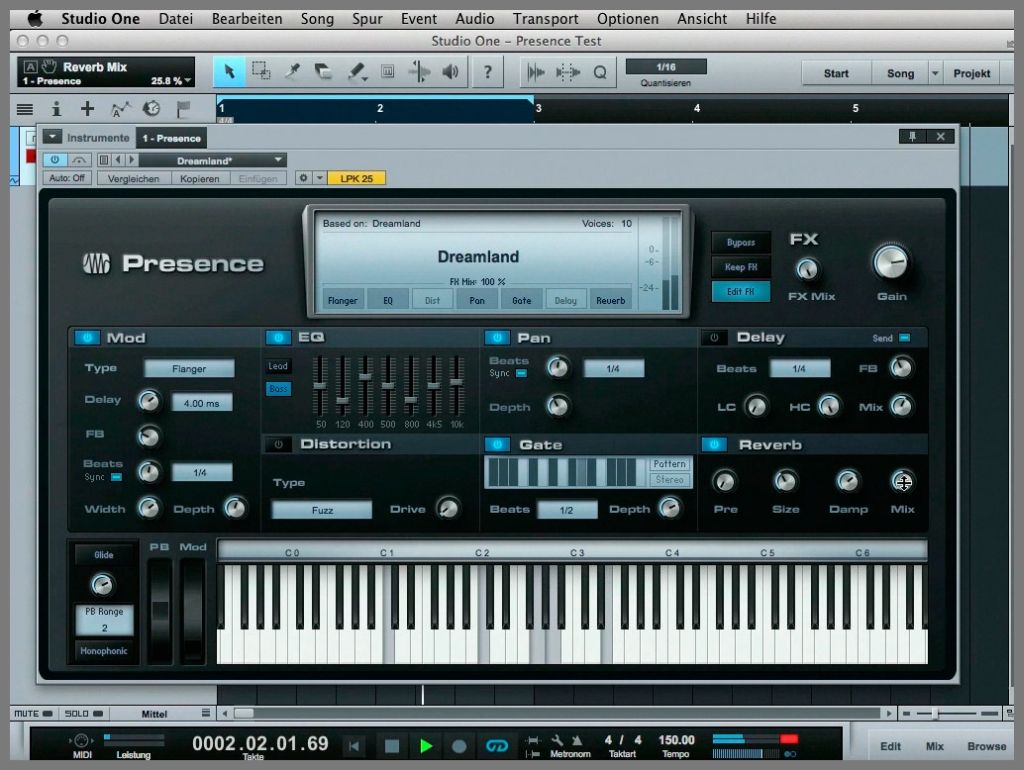Select the Arrow tool in toolbar
The image size is (1024, 770).
(x=229, y=71)
